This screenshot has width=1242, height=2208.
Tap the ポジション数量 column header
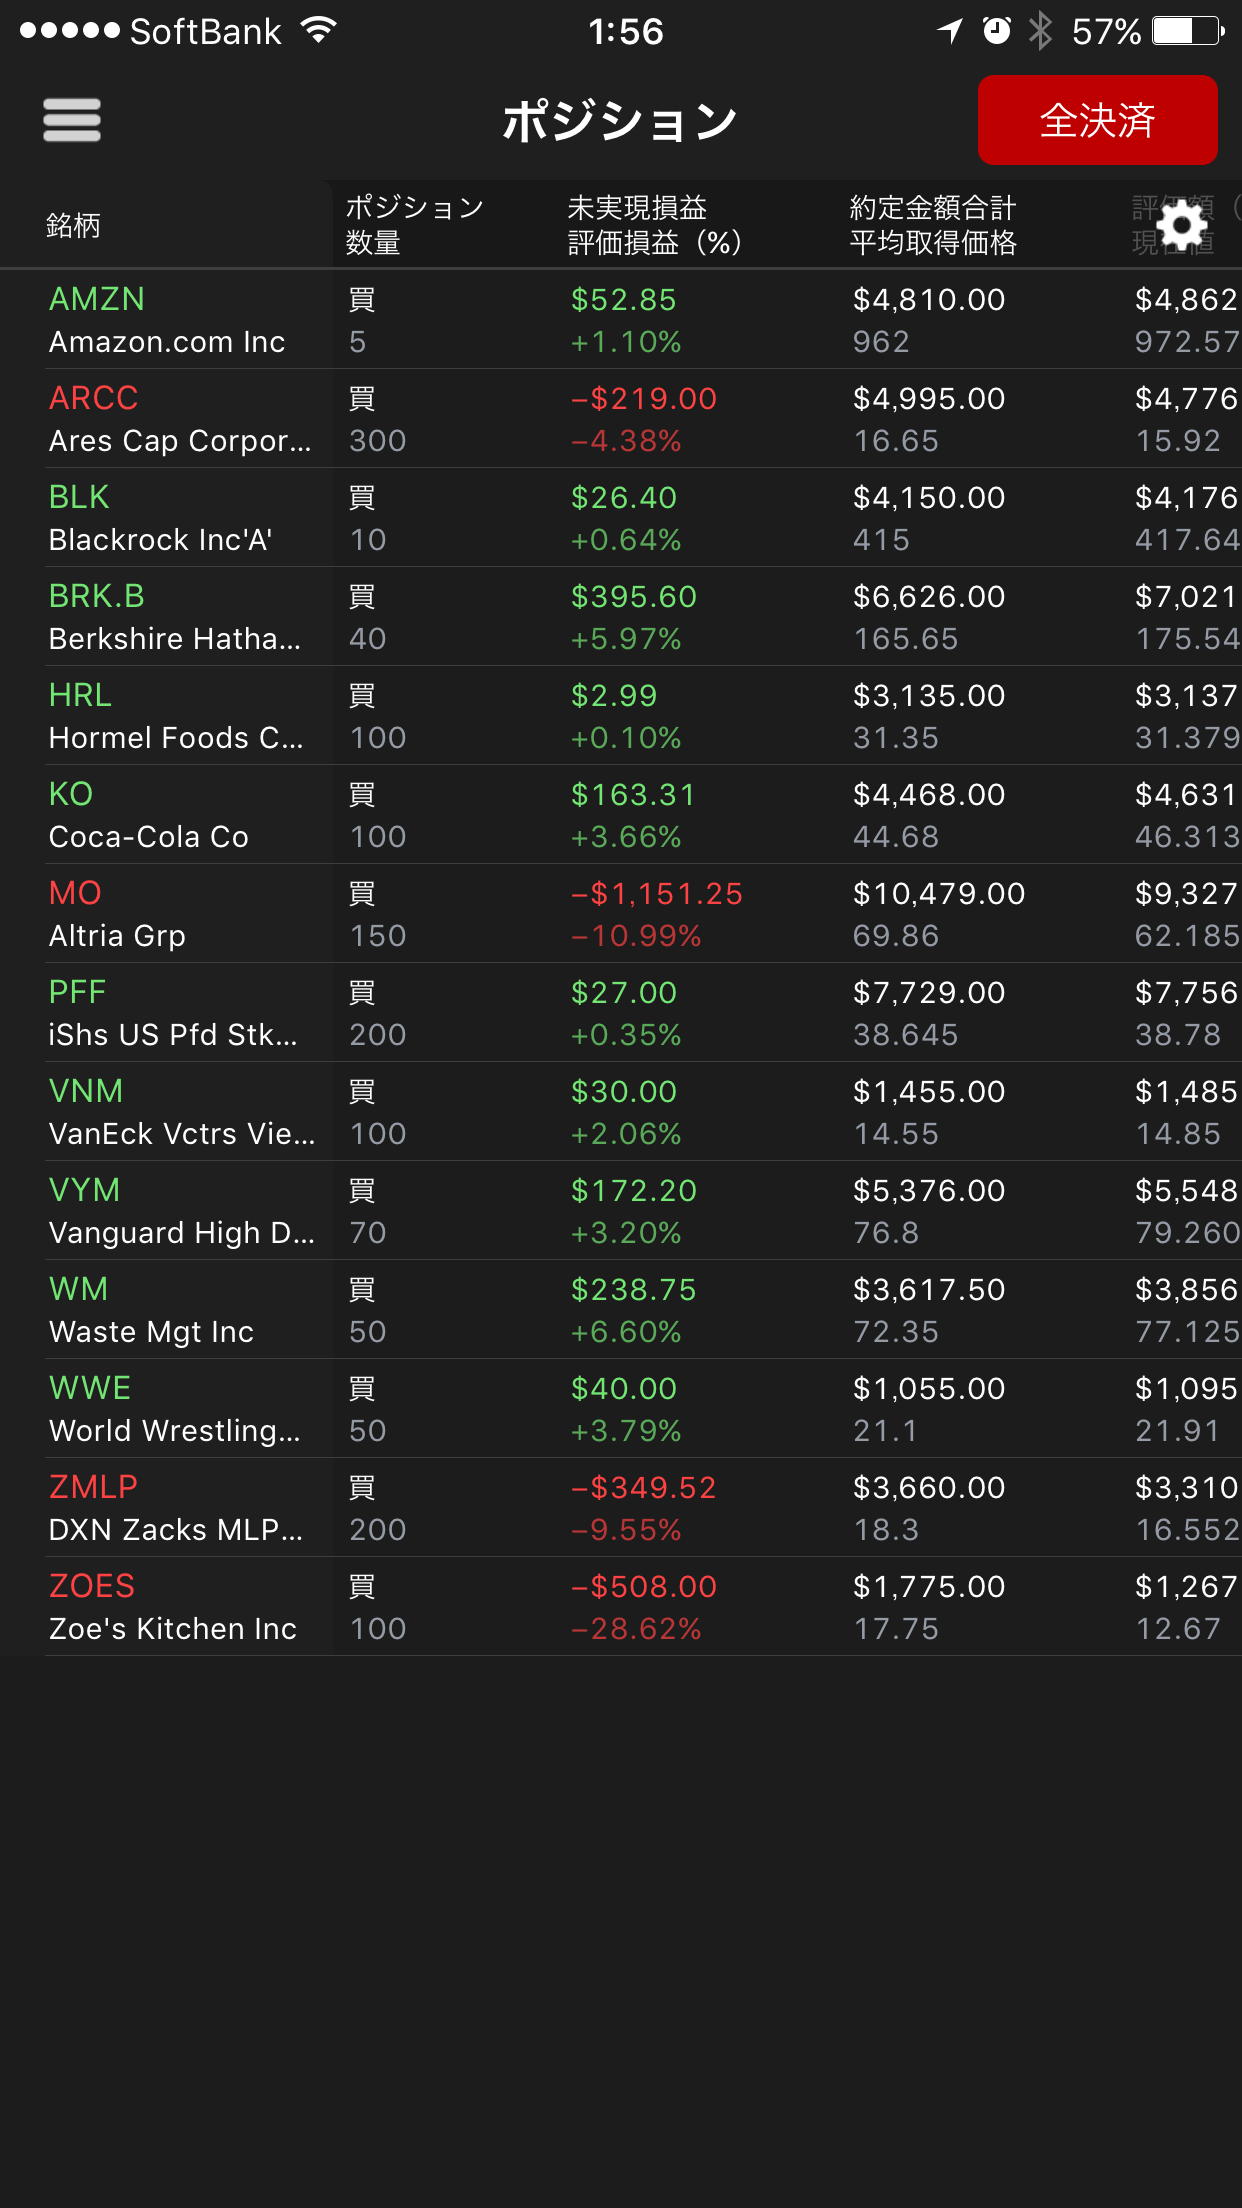(x=414, y=225)
